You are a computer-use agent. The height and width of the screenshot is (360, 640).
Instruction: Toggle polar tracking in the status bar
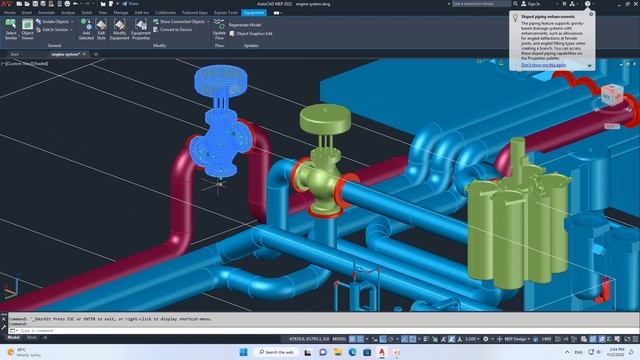pos(391,339)
